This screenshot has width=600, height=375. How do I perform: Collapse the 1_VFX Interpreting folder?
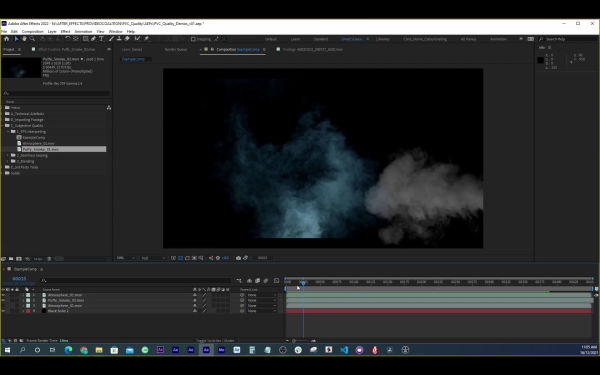(8, 131)
